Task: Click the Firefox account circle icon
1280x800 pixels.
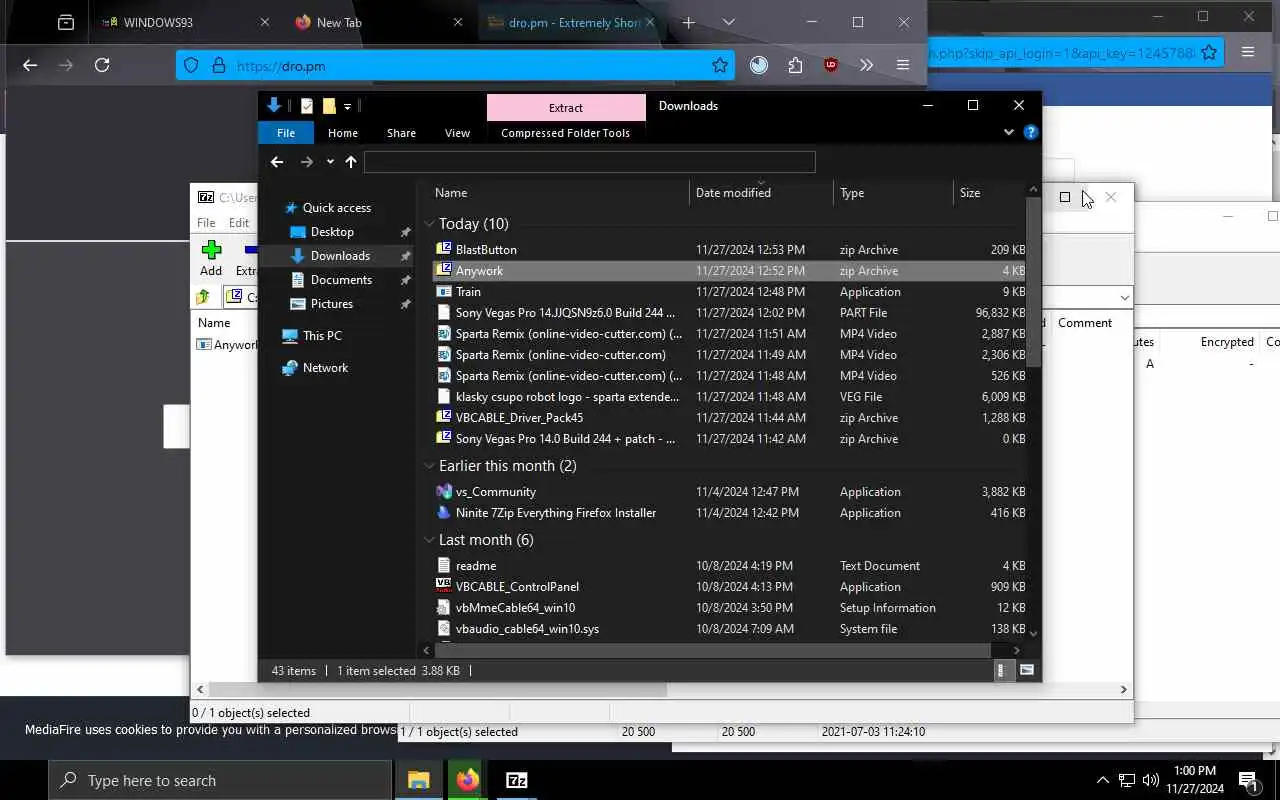Action: click(x=759, y=65)
